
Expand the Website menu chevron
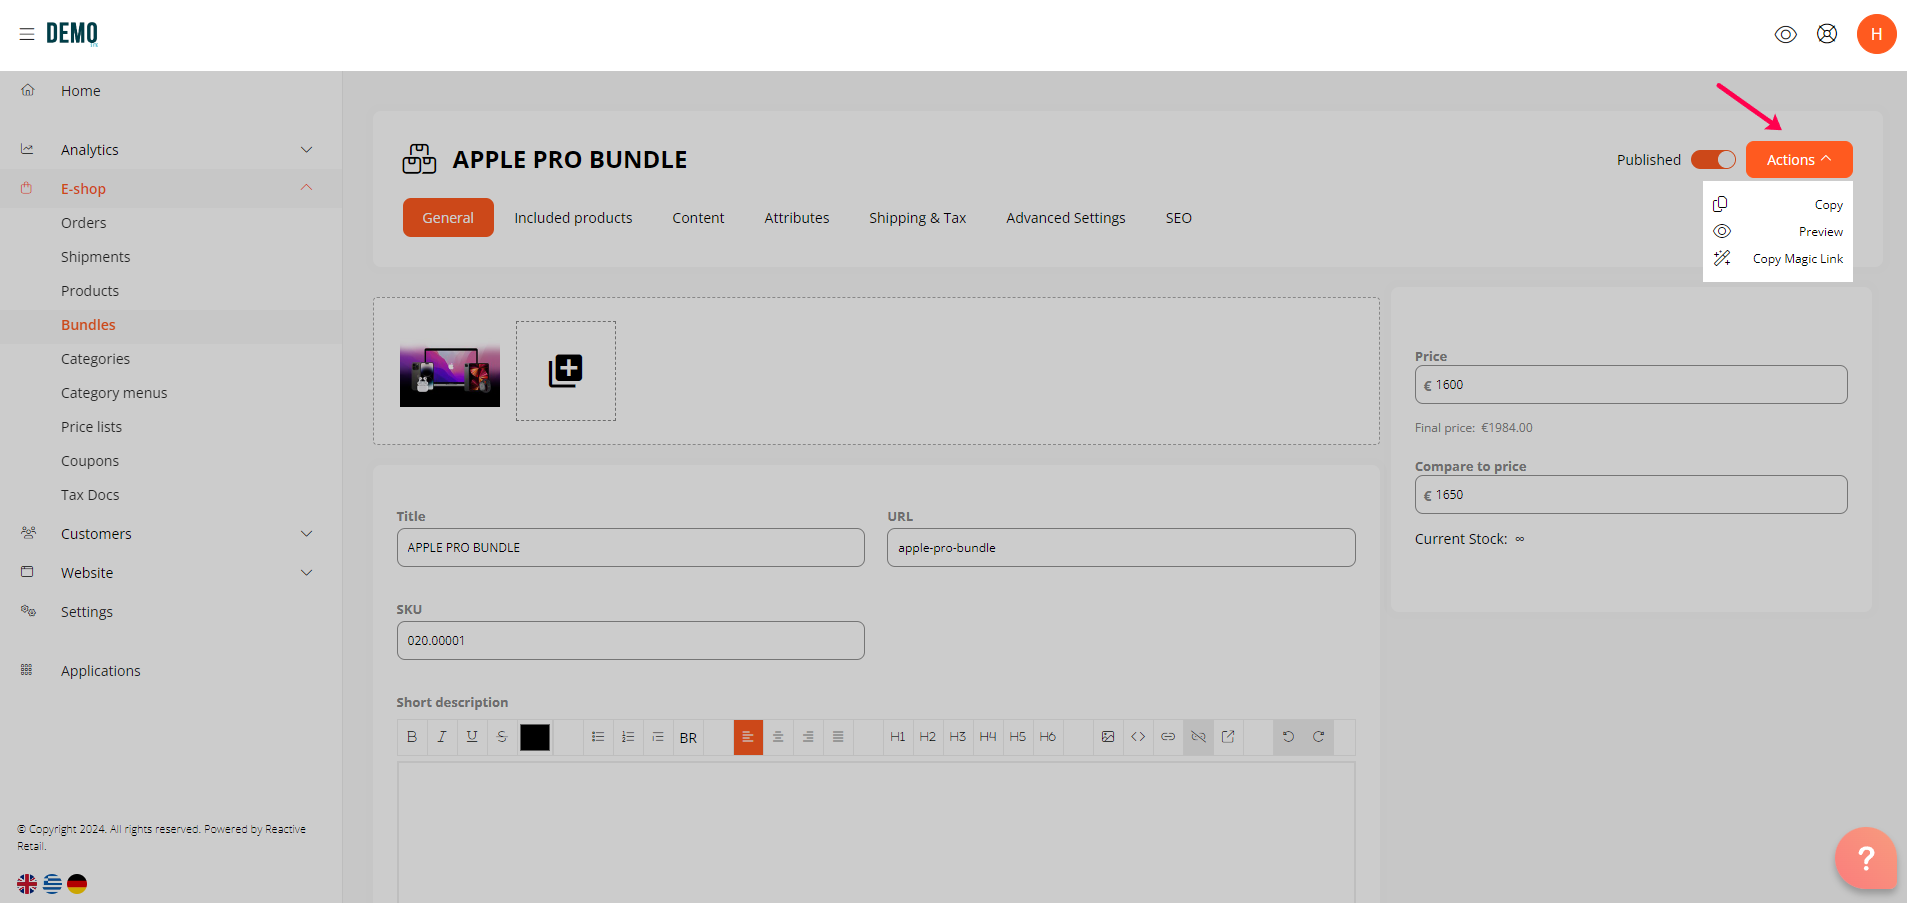pos(307,573)
